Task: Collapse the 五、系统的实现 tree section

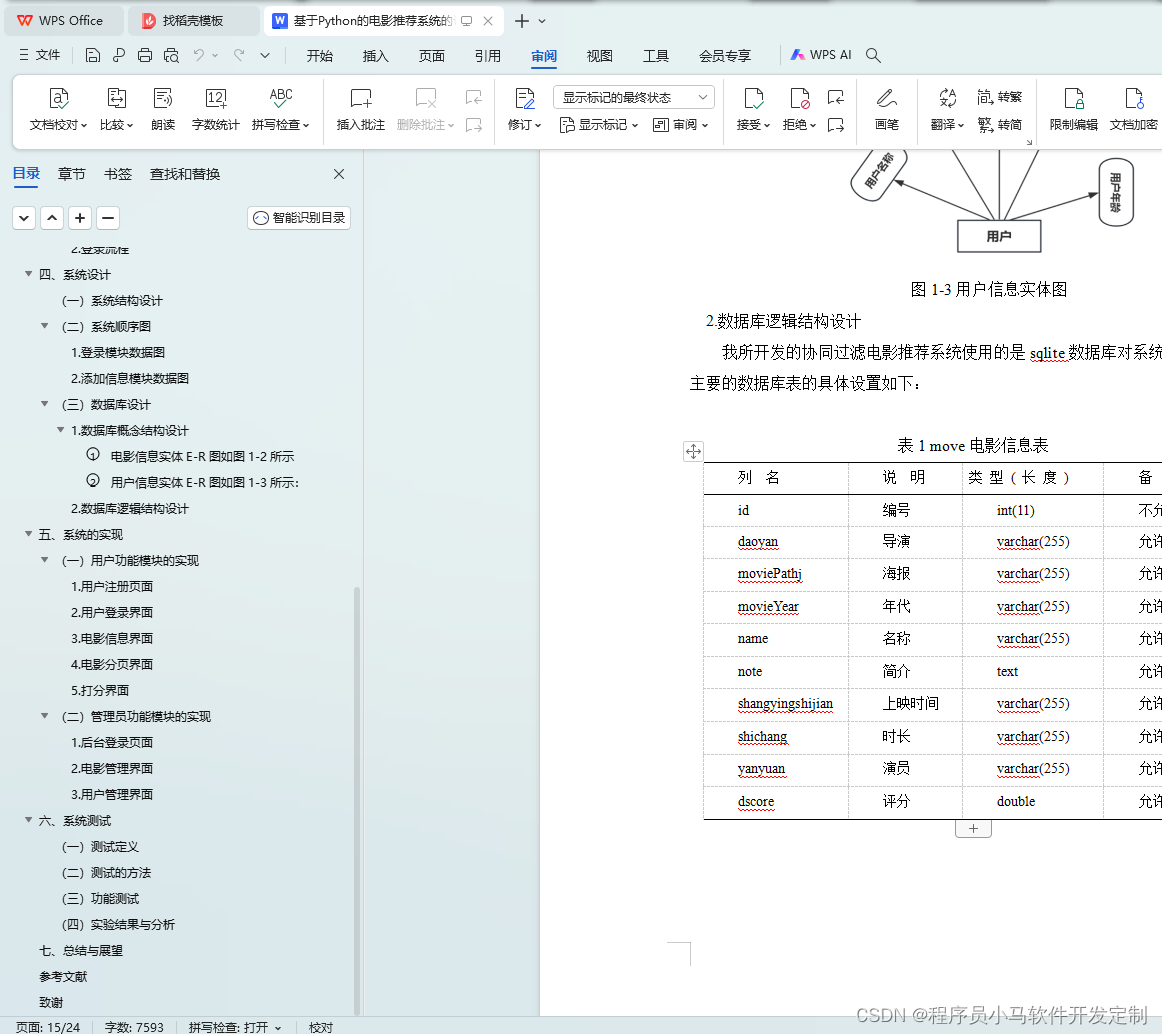Action: coord(28,534)
